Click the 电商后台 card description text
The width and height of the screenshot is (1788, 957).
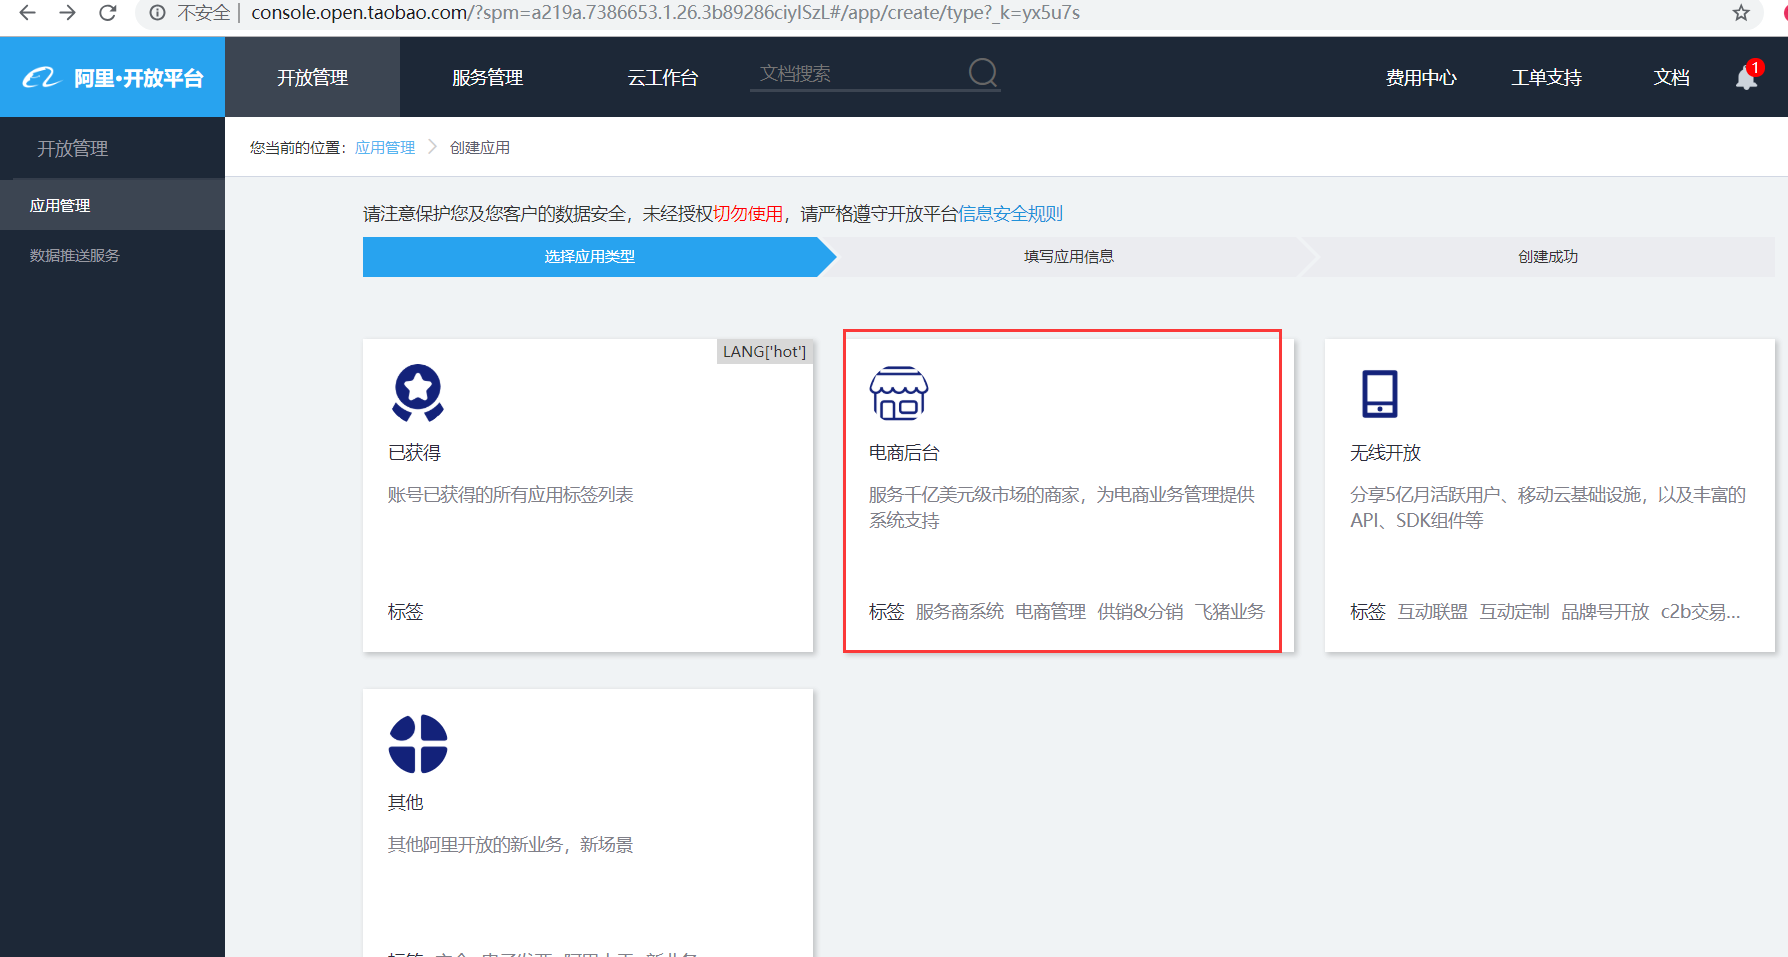tap(1062, 507)
